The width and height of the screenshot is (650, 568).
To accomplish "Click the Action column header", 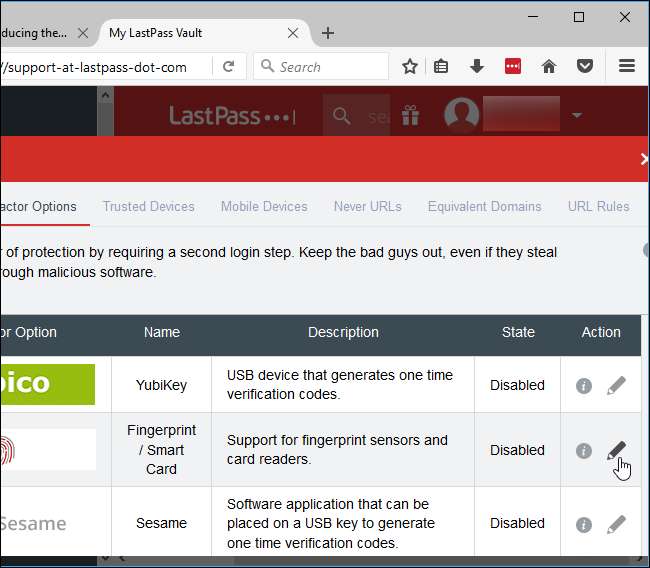I will [x=601, y=332].
